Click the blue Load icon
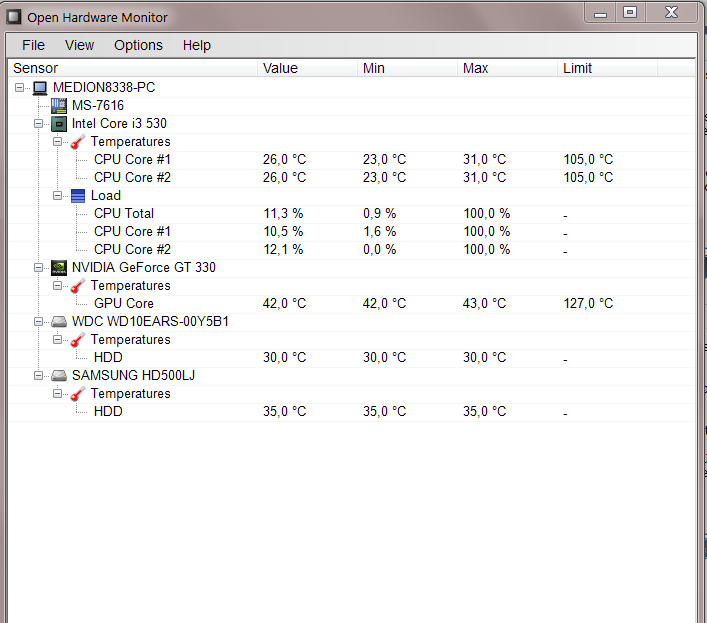Image resolution: width=707 pixels, height=623 pixels. [78, 196]
